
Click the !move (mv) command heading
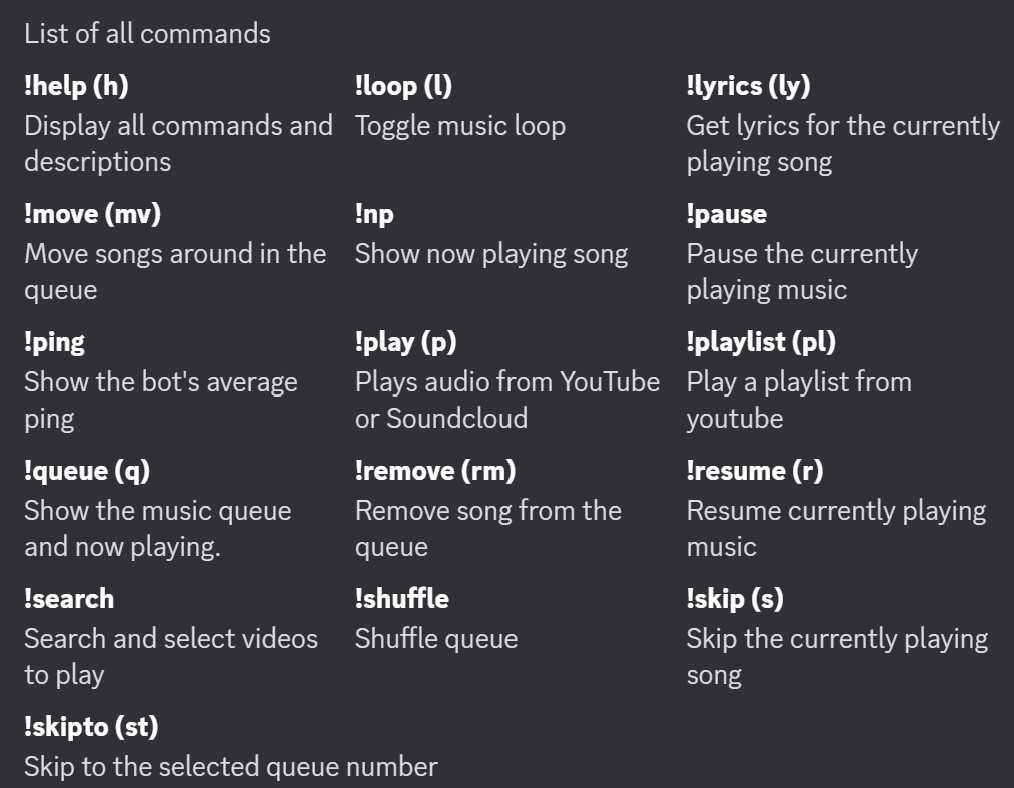pos(92,214)
